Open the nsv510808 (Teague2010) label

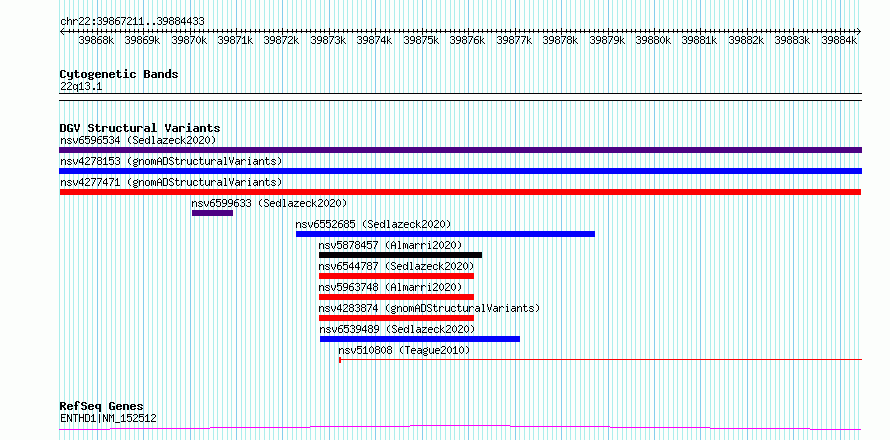pyautogui.click(x=404, y=351)
